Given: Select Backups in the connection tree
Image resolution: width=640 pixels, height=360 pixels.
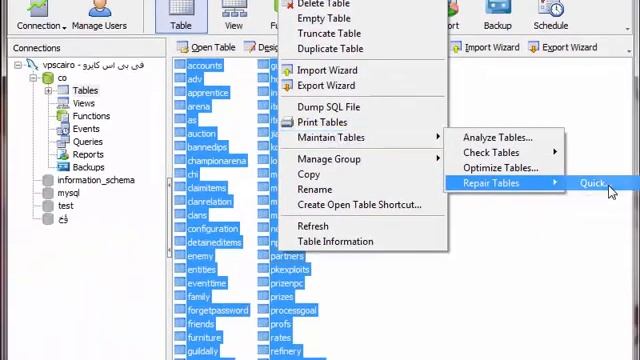Looking at the screenshot, I should 88,167.
